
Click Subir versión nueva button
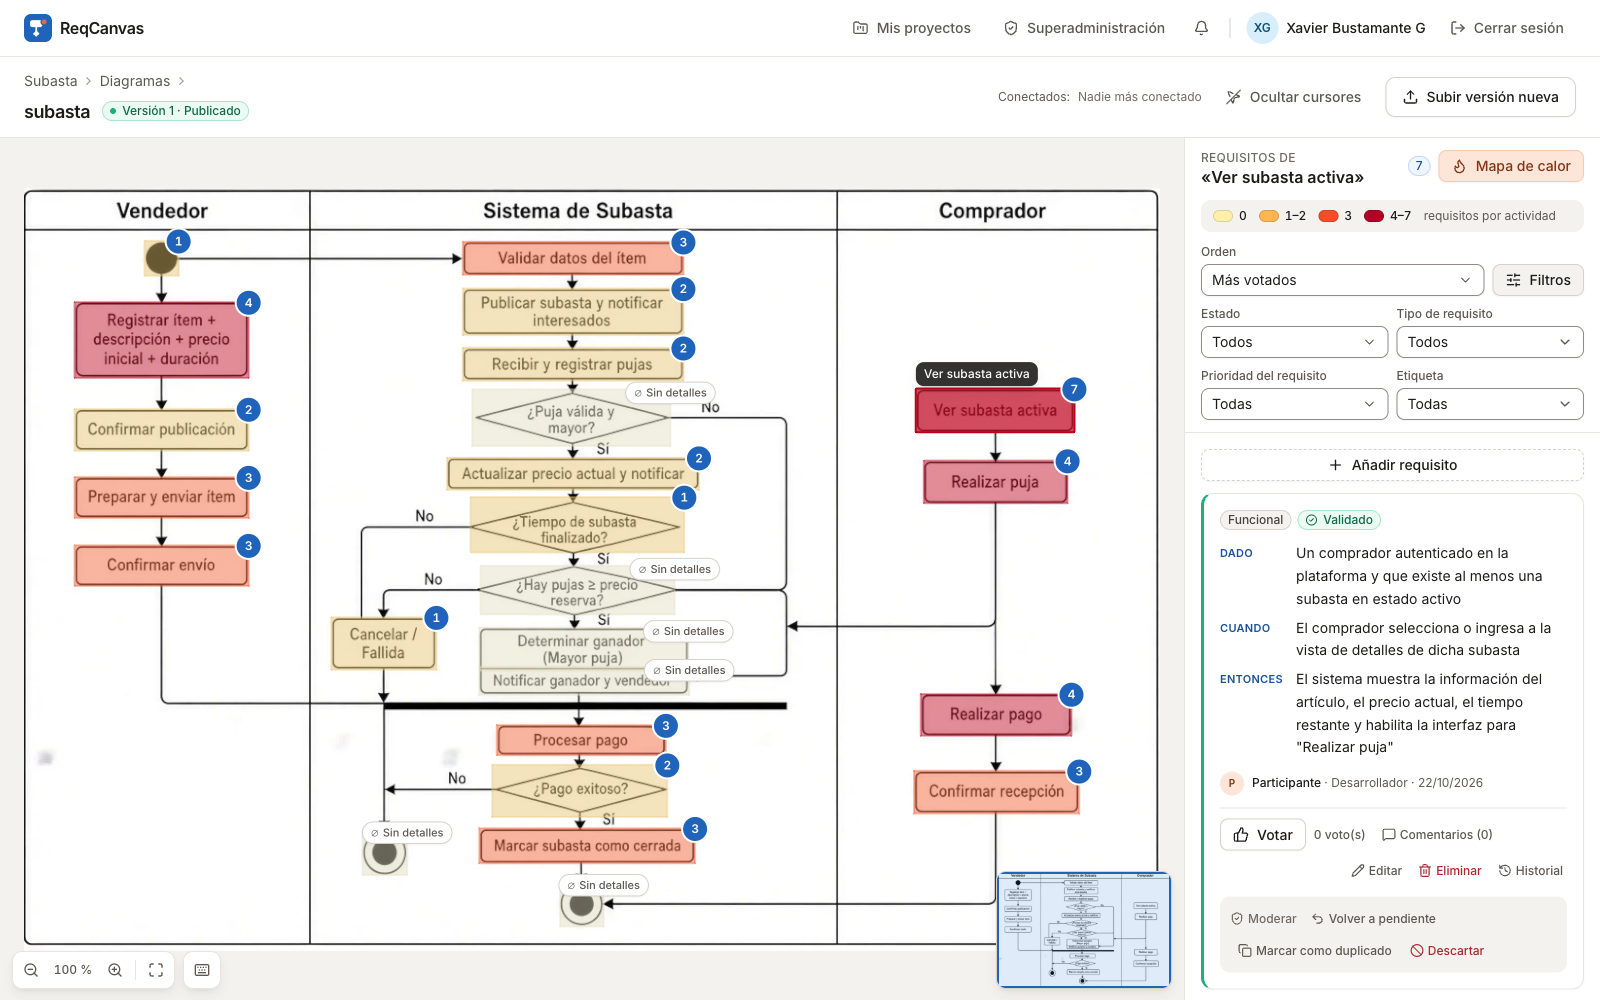1480,97
